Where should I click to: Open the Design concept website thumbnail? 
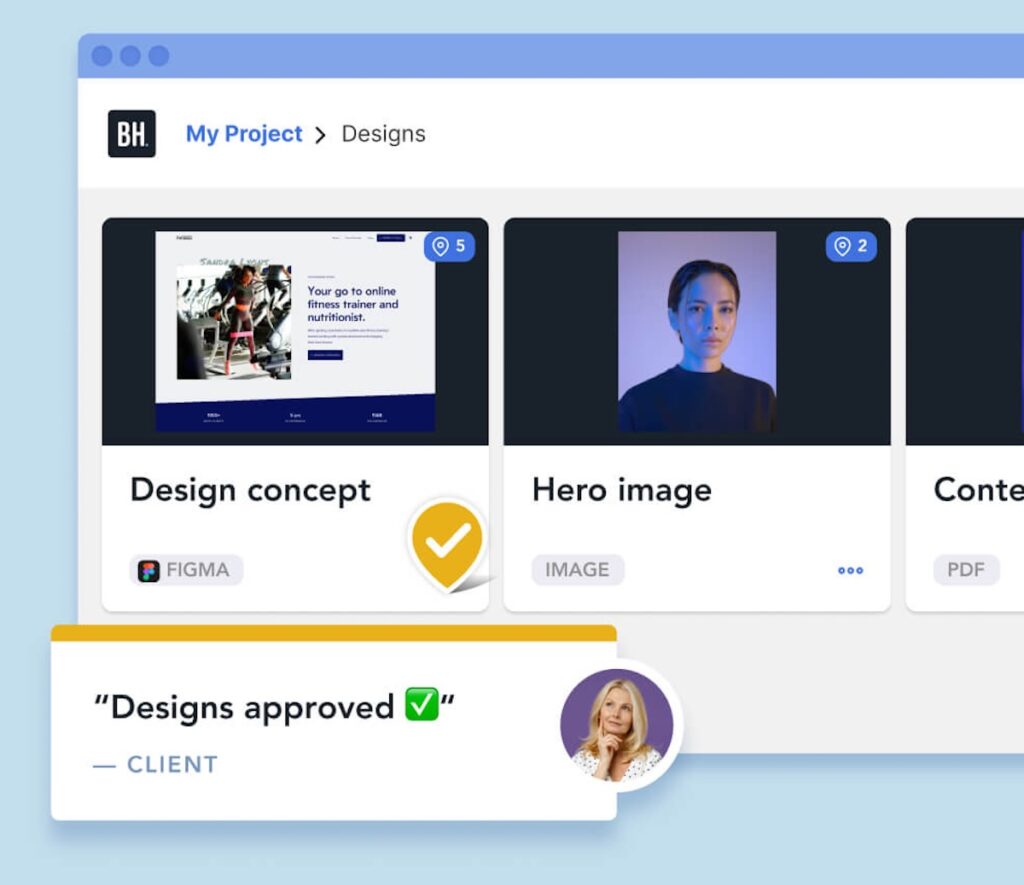tap(295, 331)
